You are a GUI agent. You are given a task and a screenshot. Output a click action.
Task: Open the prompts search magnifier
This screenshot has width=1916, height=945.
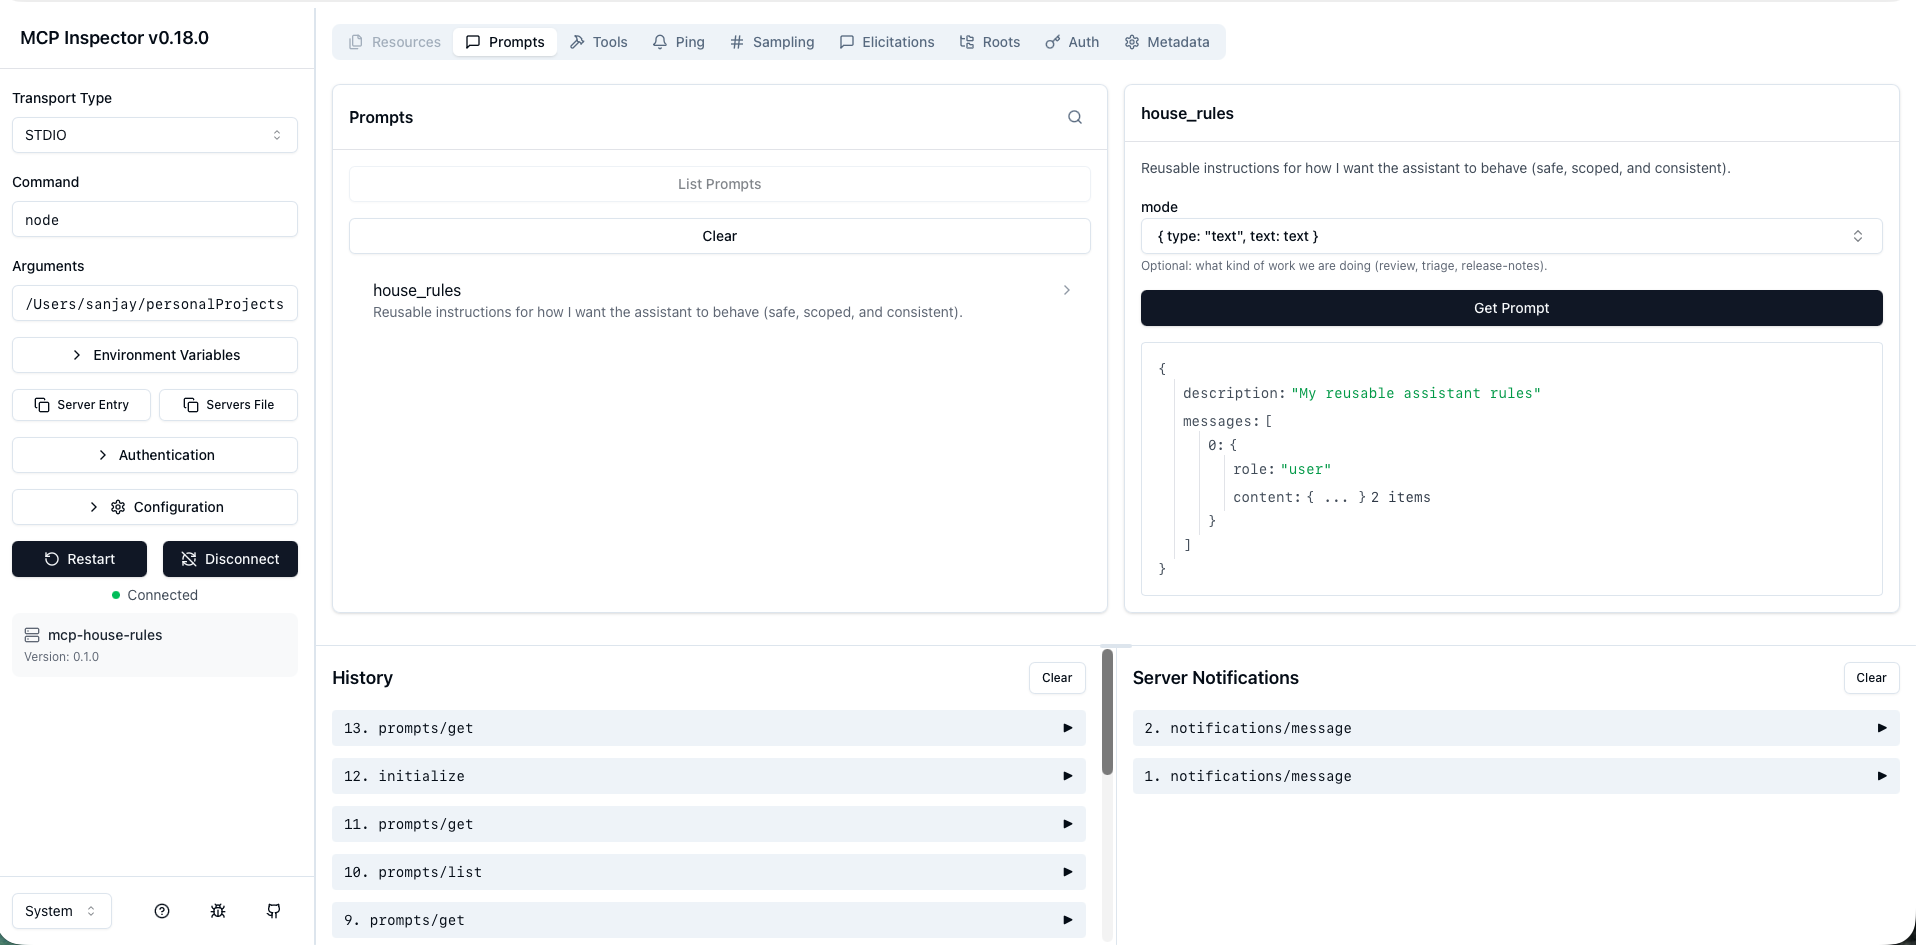pos(1074,117)
